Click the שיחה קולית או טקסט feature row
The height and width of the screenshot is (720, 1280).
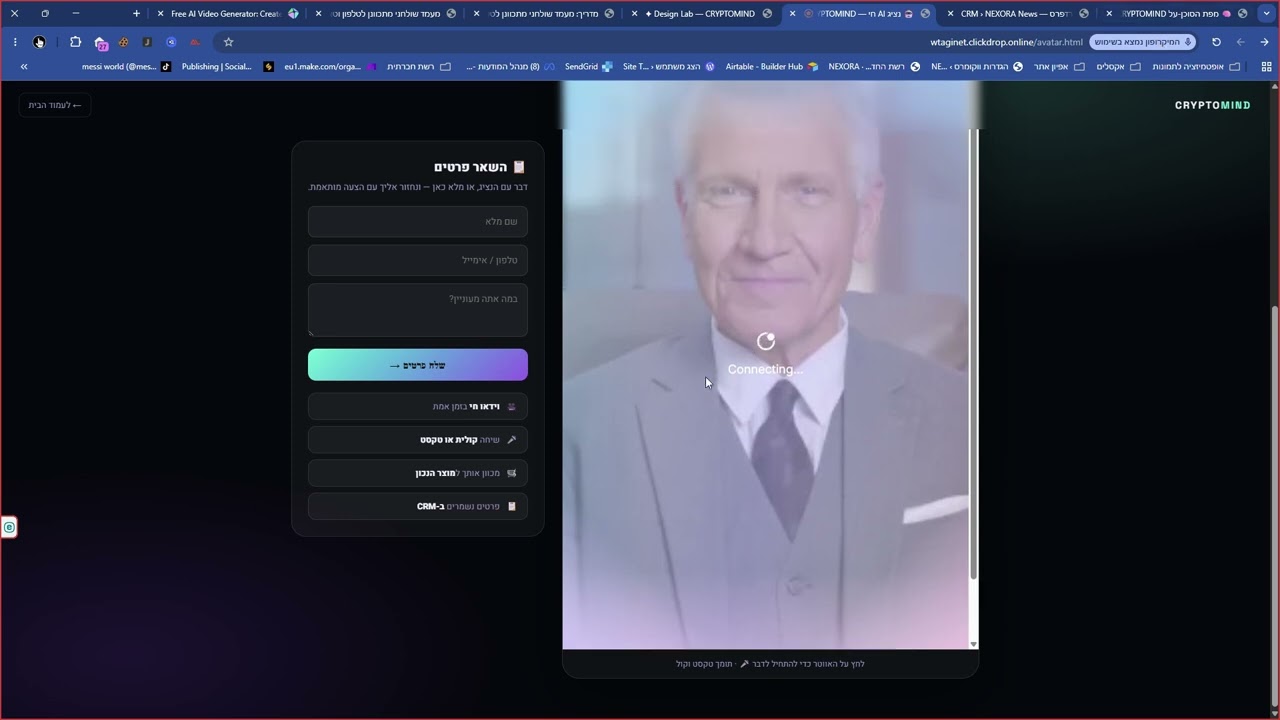click(418, 439)
